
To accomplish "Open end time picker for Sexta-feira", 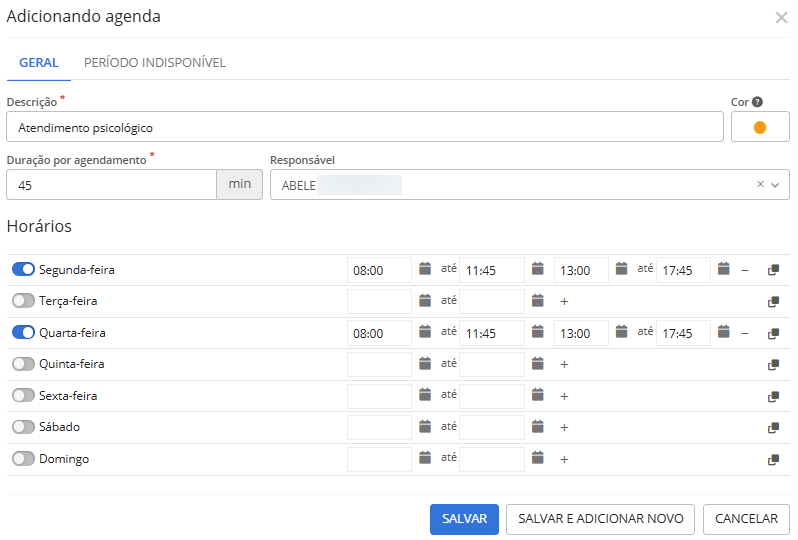I will coord(537,395).
